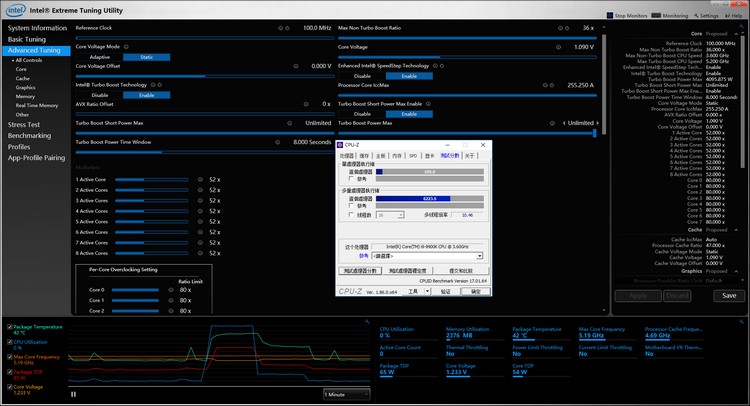Click the info icon for Core 0 ratio limit
Image resolution: width=750 pixels, height=406 pixels.
(171, 290)
